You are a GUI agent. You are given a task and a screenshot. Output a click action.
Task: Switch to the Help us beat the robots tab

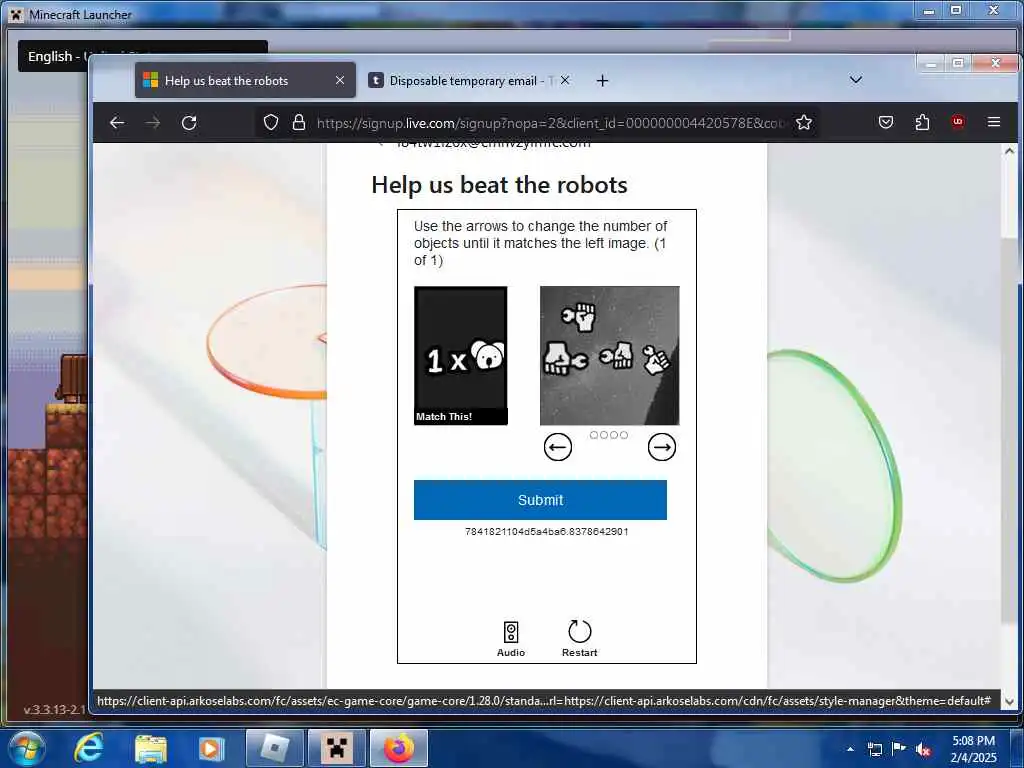tap(245, 80)
